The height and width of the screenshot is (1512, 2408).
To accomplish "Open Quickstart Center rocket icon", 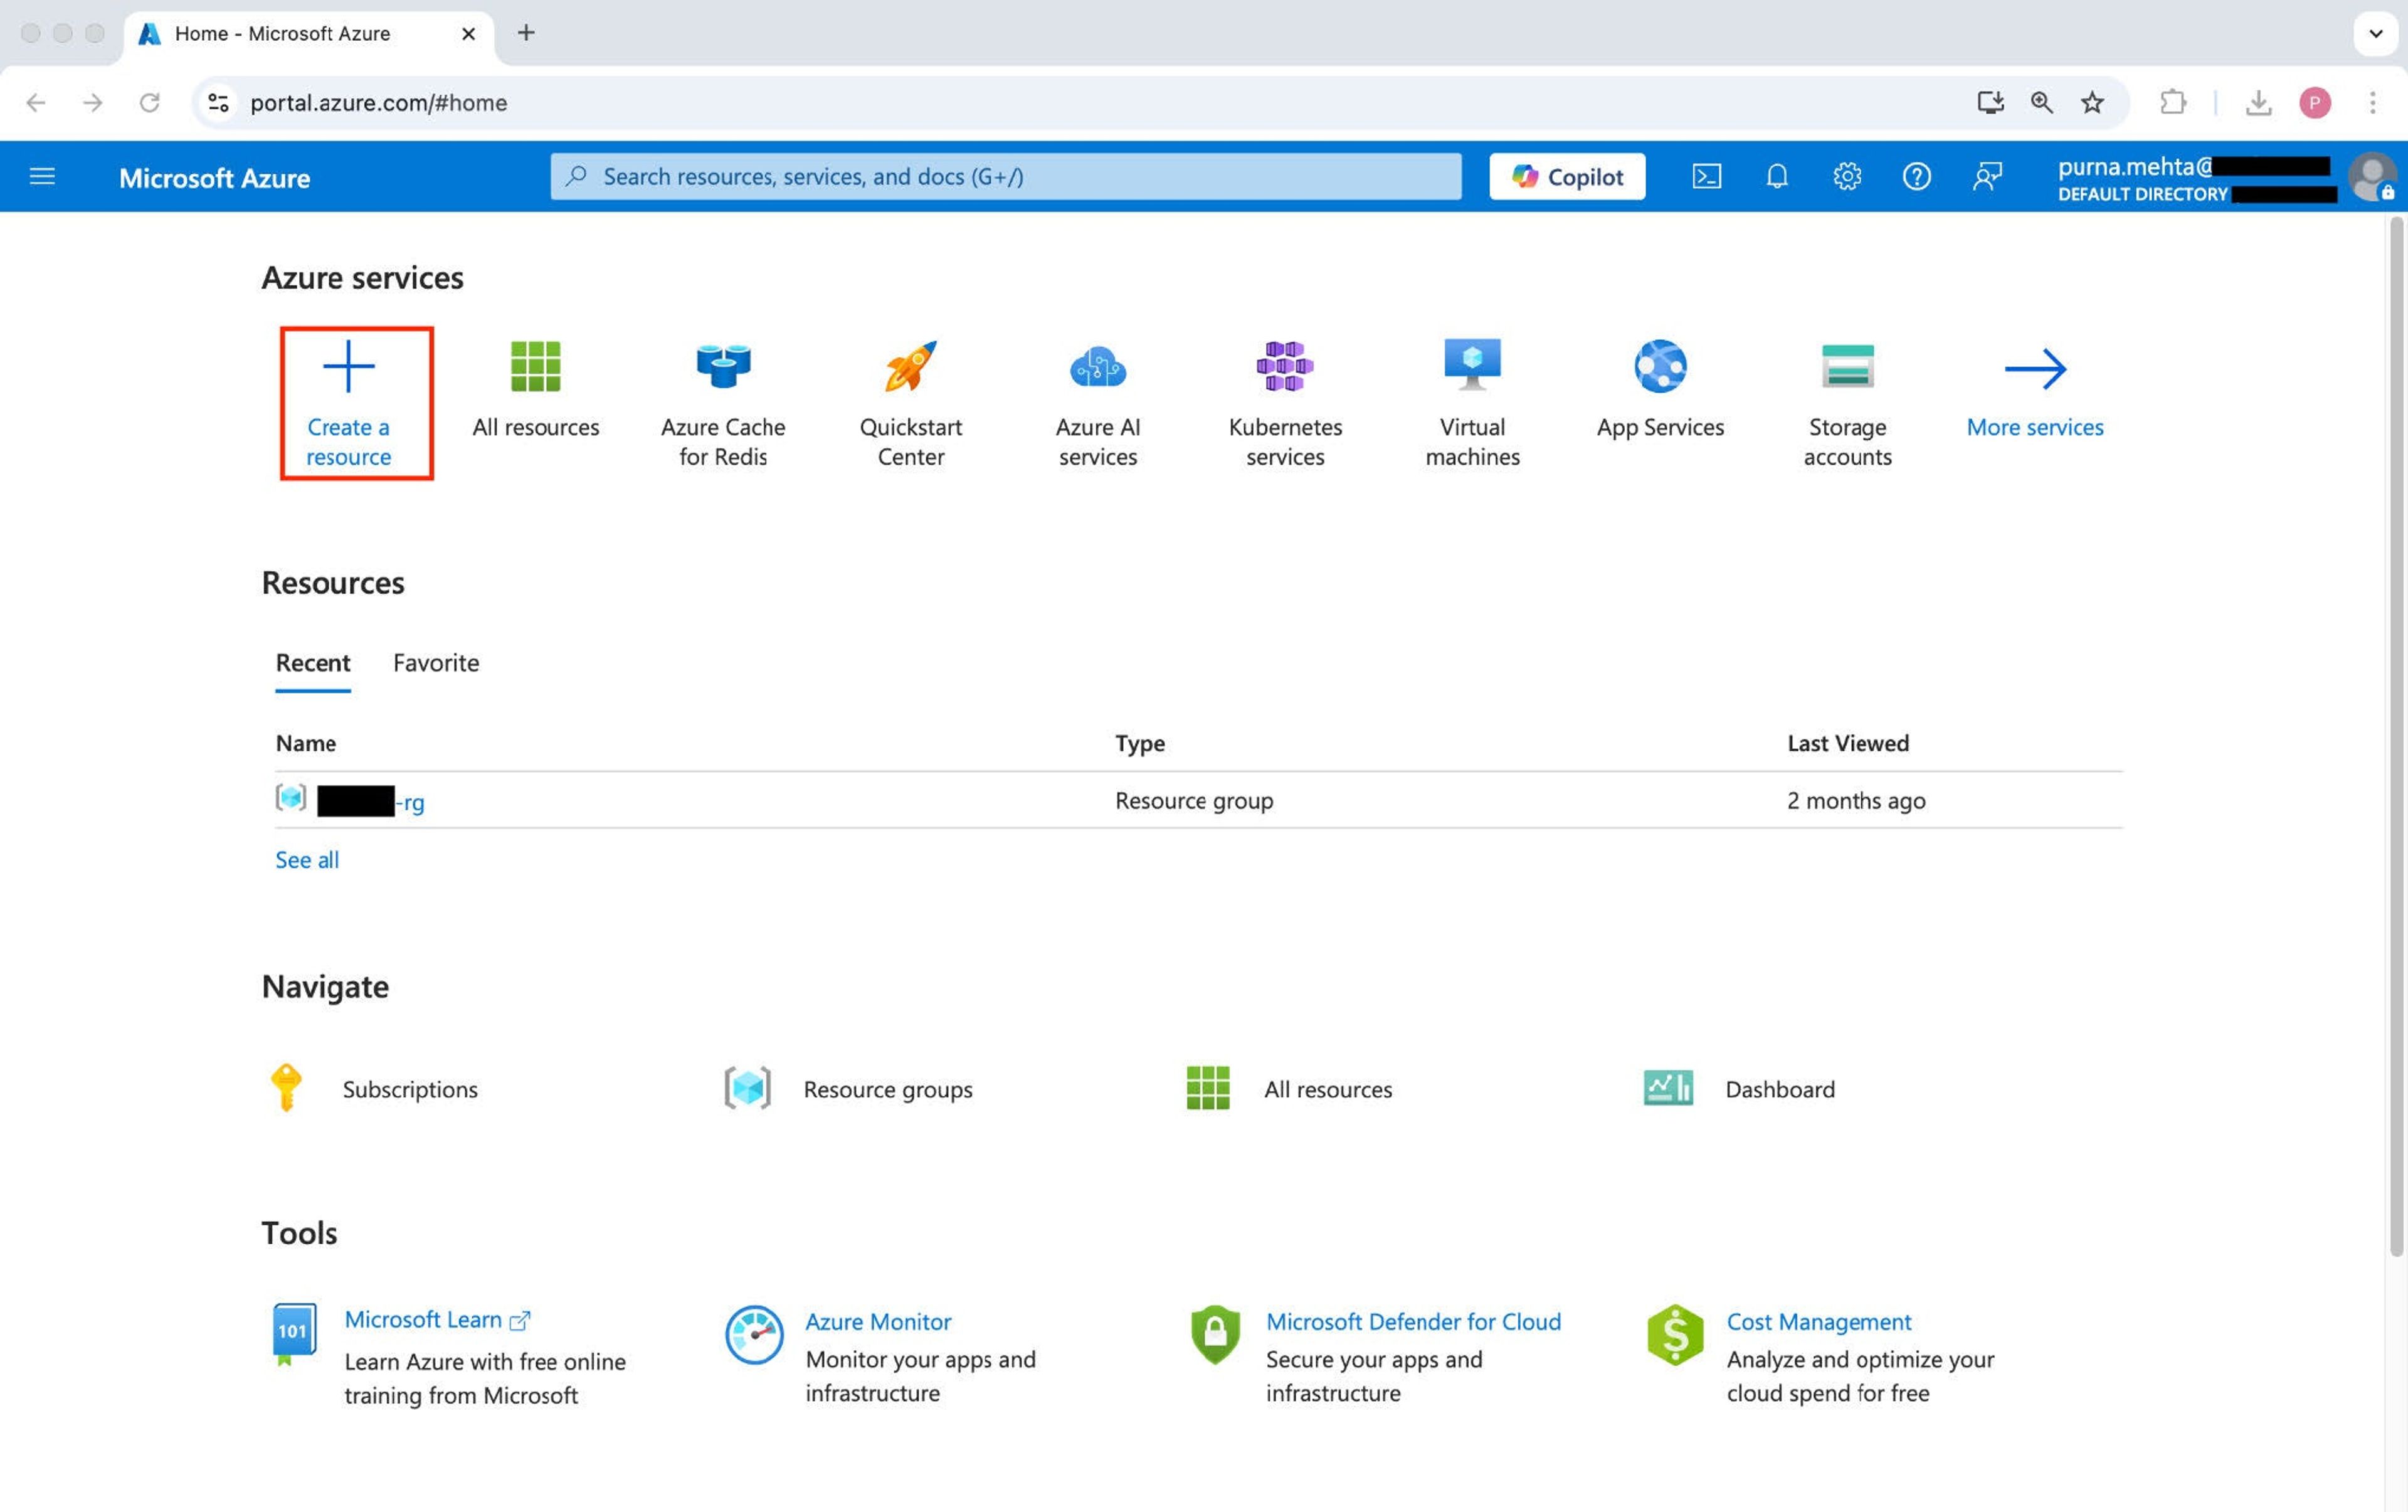I will coord(910,366).
